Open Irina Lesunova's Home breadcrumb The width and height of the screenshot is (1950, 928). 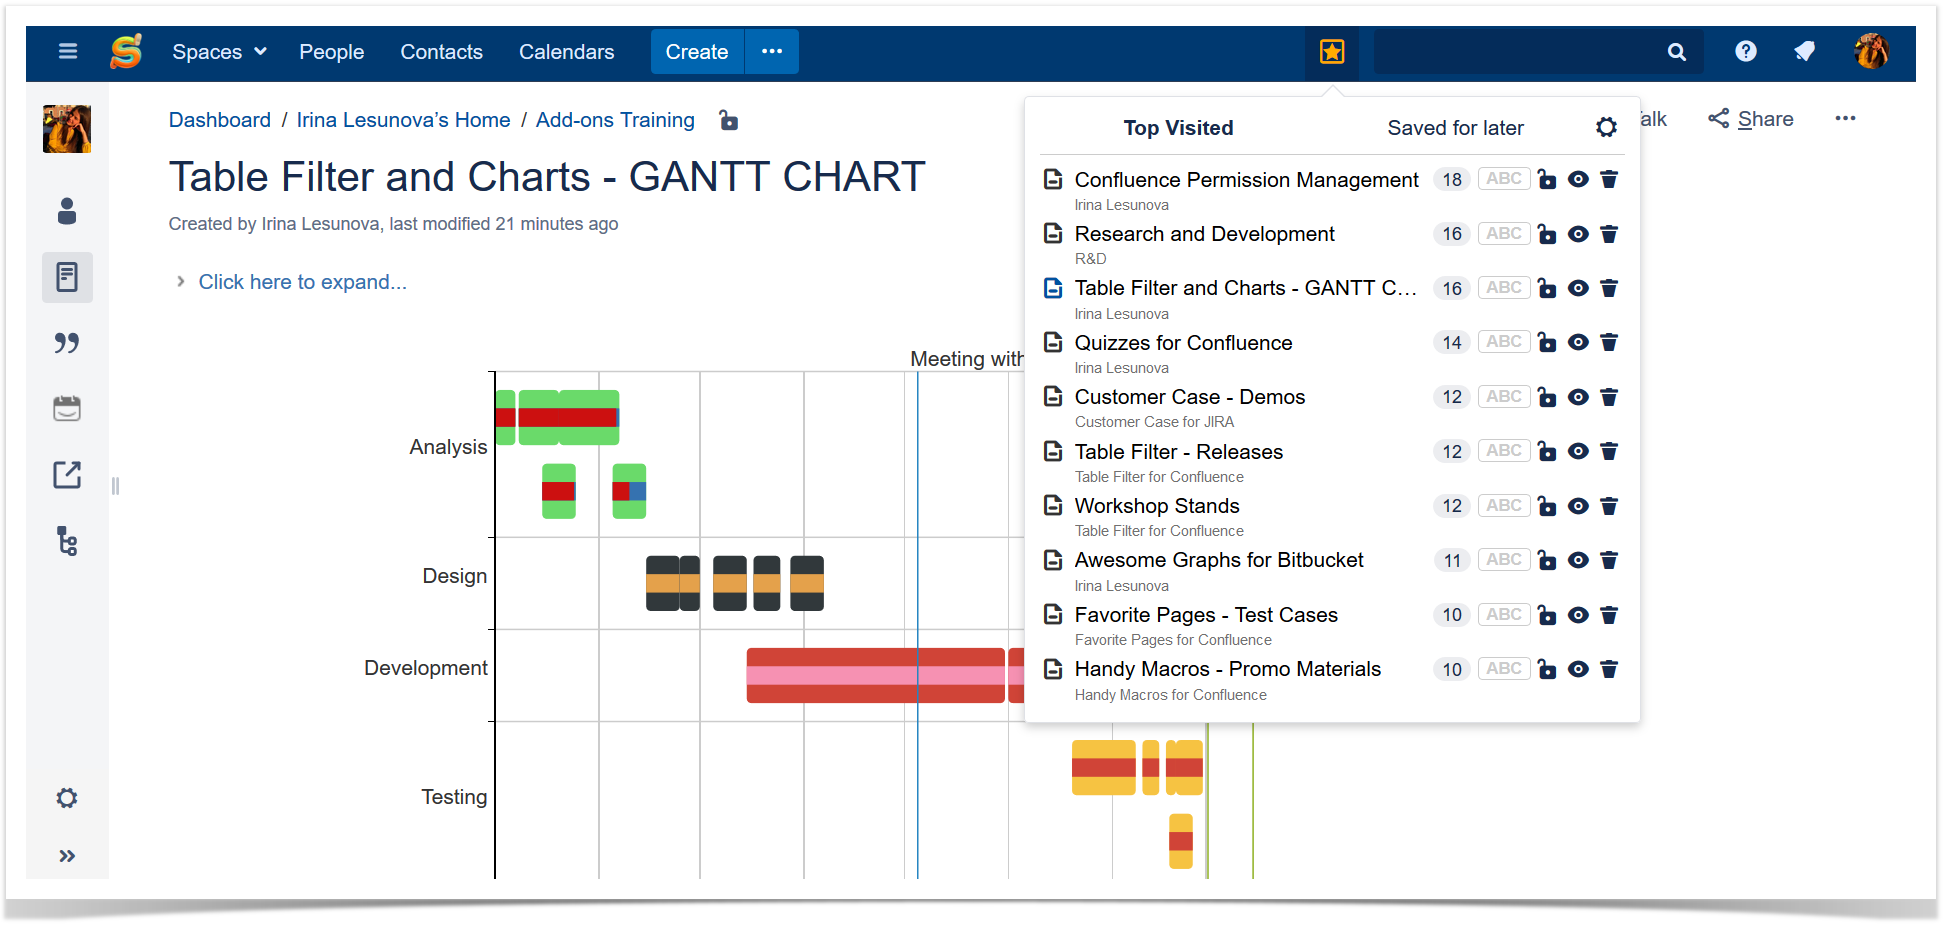tap(403, 120)
